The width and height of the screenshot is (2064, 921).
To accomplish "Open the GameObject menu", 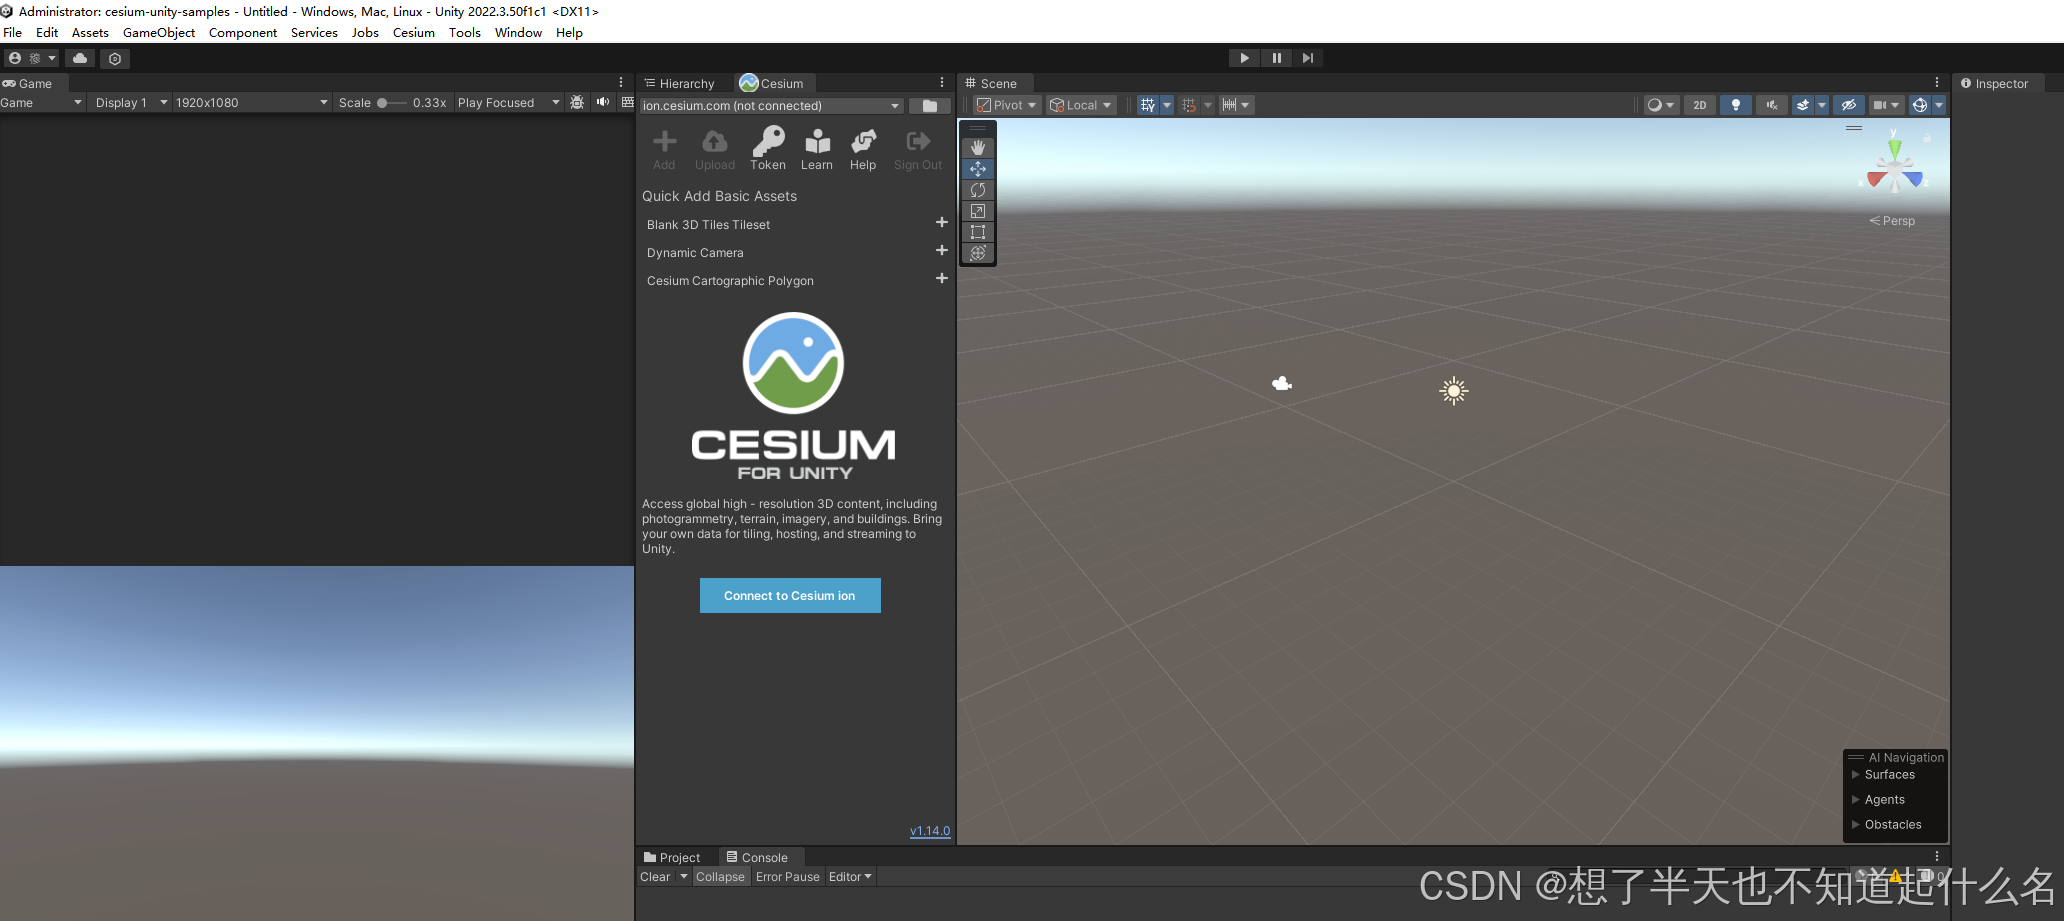I will pos(159,33).
